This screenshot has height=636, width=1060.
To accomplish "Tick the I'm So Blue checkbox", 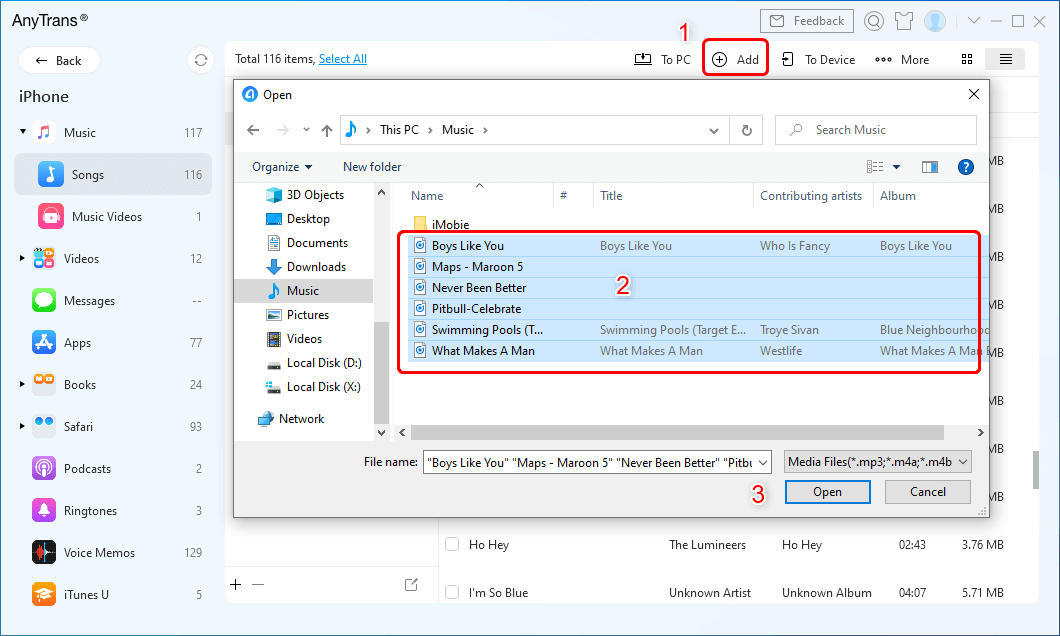I will [452, 593].
